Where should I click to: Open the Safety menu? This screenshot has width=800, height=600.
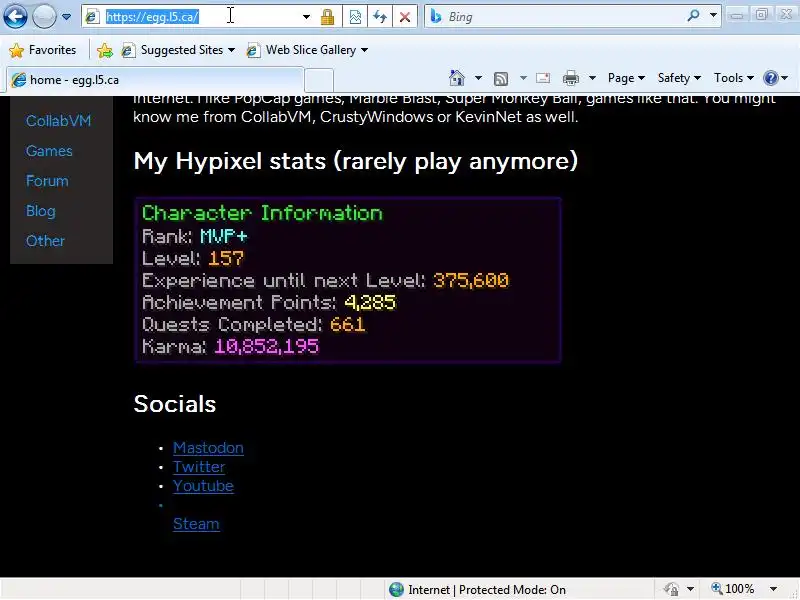coord(679,78)
